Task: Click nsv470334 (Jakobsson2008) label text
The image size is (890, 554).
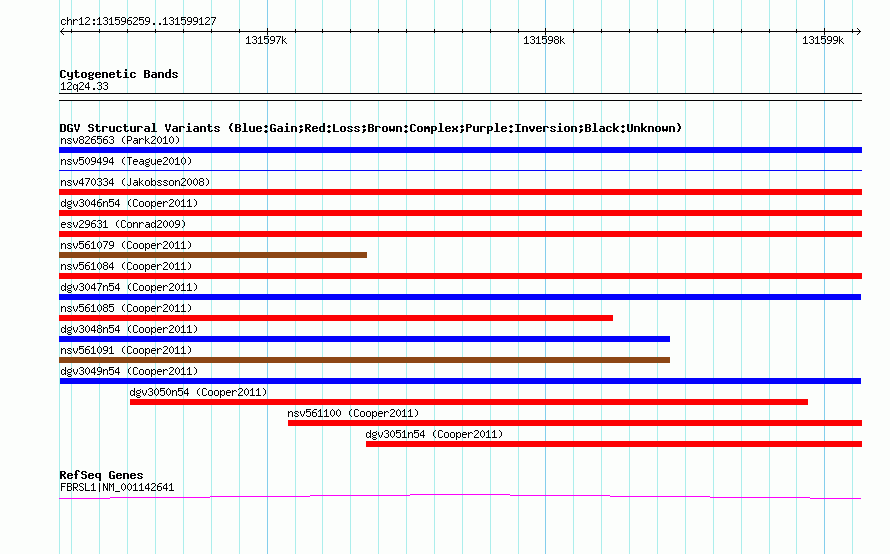Action: point(135,182)
